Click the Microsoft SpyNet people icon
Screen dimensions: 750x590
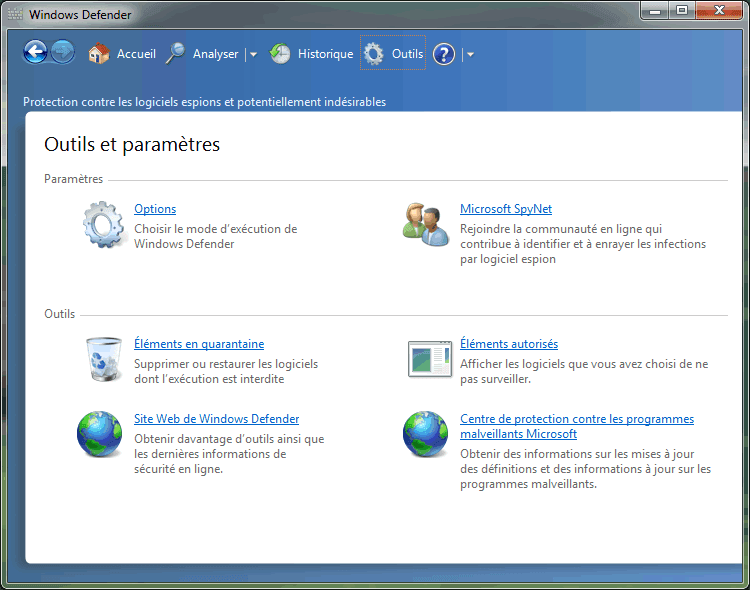tap(426, 224)
